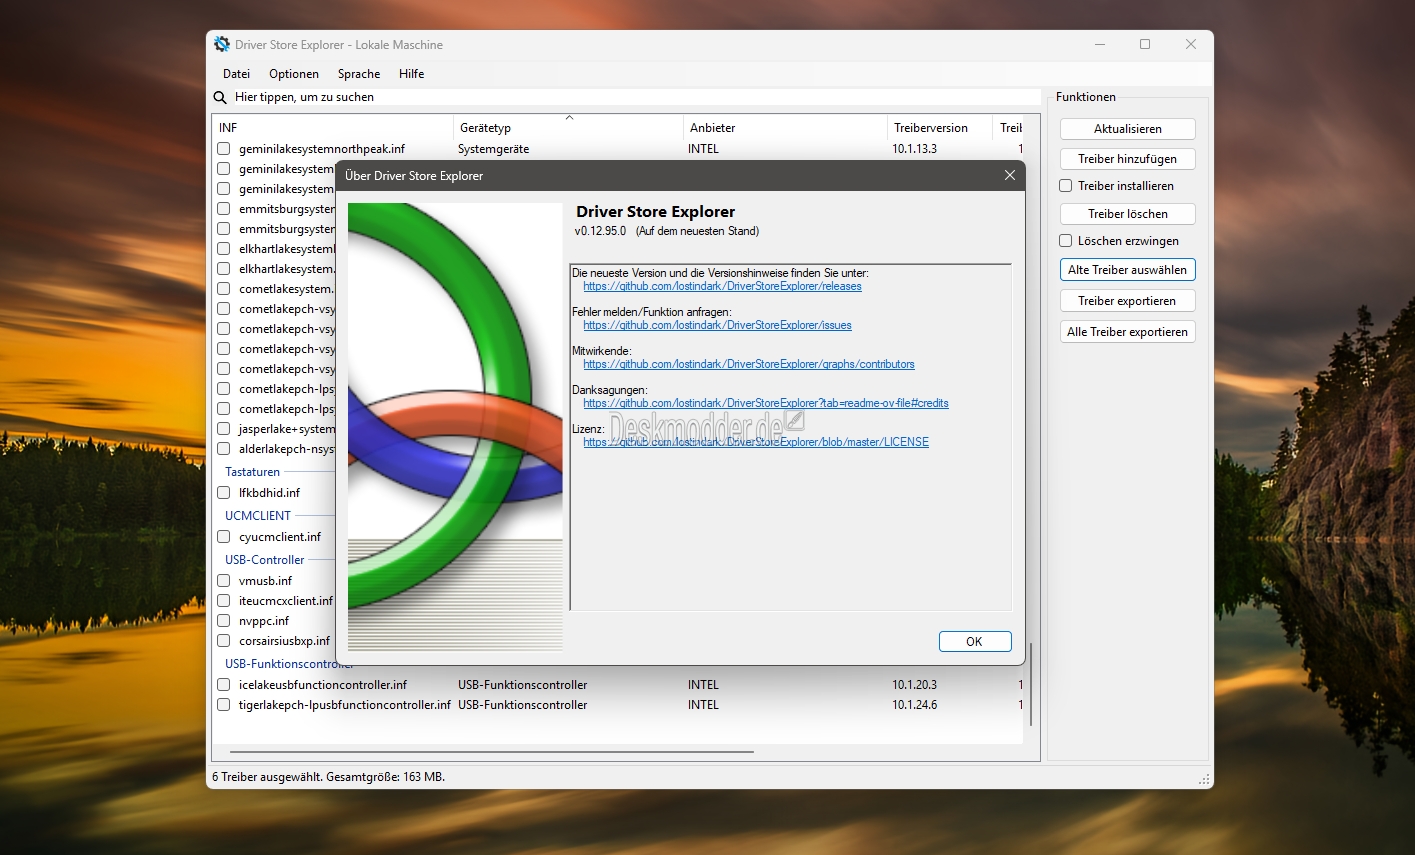
Task: Click the Aktualisieren button
Action: (1128, 129)
